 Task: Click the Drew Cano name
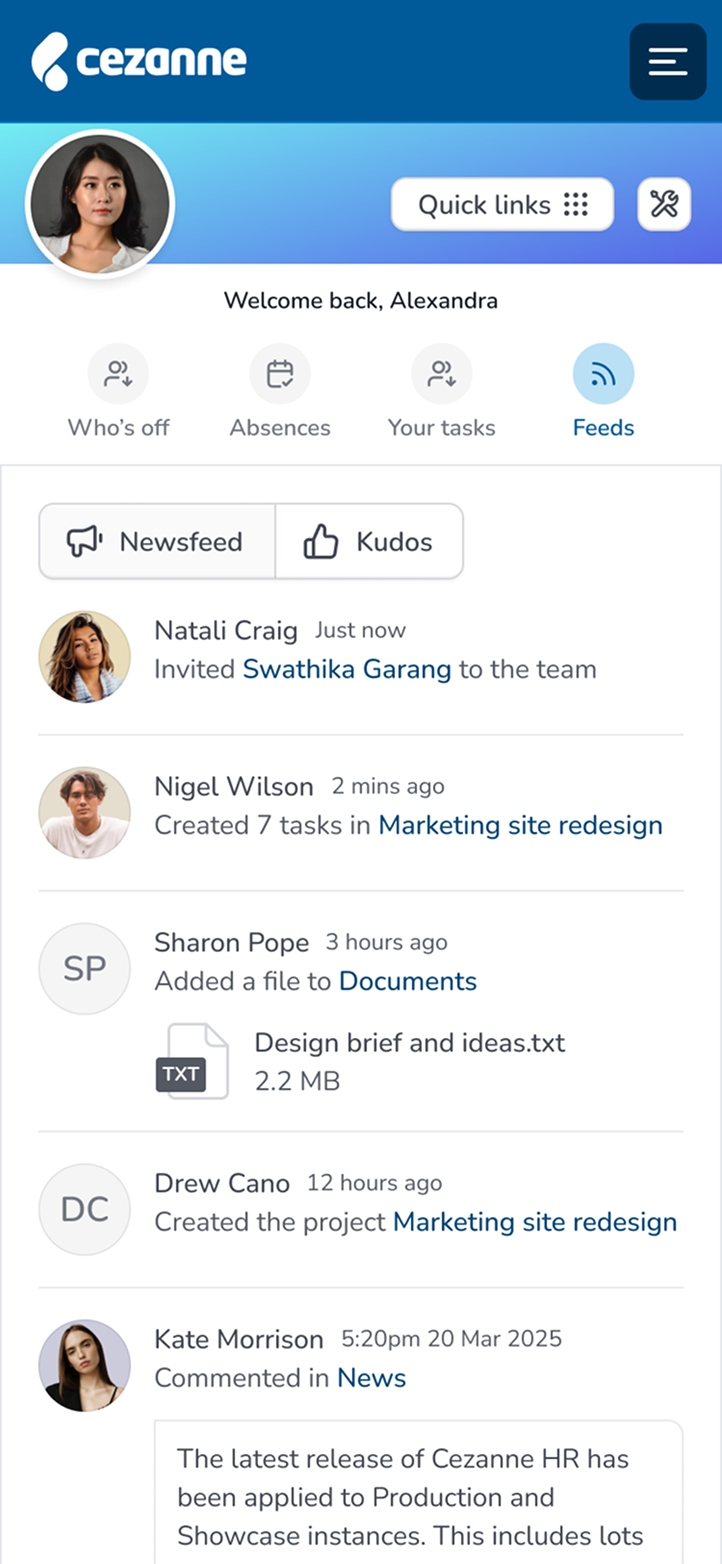(222, 1183)
